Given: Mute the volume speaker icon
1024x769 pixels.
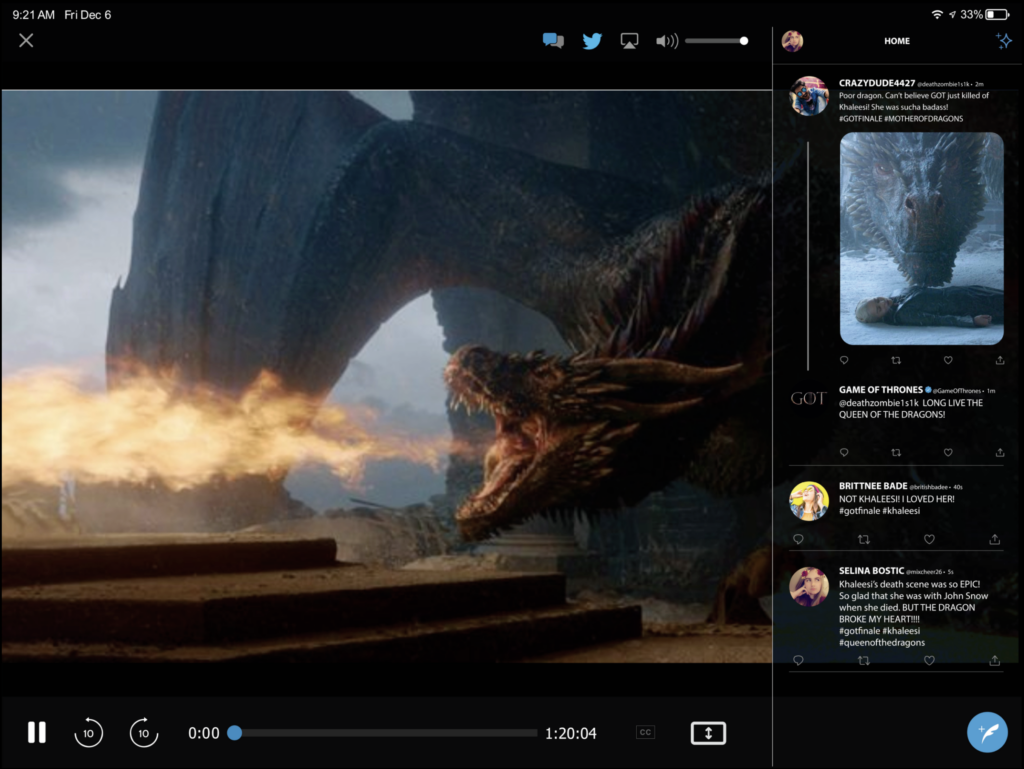Looking at the screenshot, I should pyautogui.click(x=667, y=41).
